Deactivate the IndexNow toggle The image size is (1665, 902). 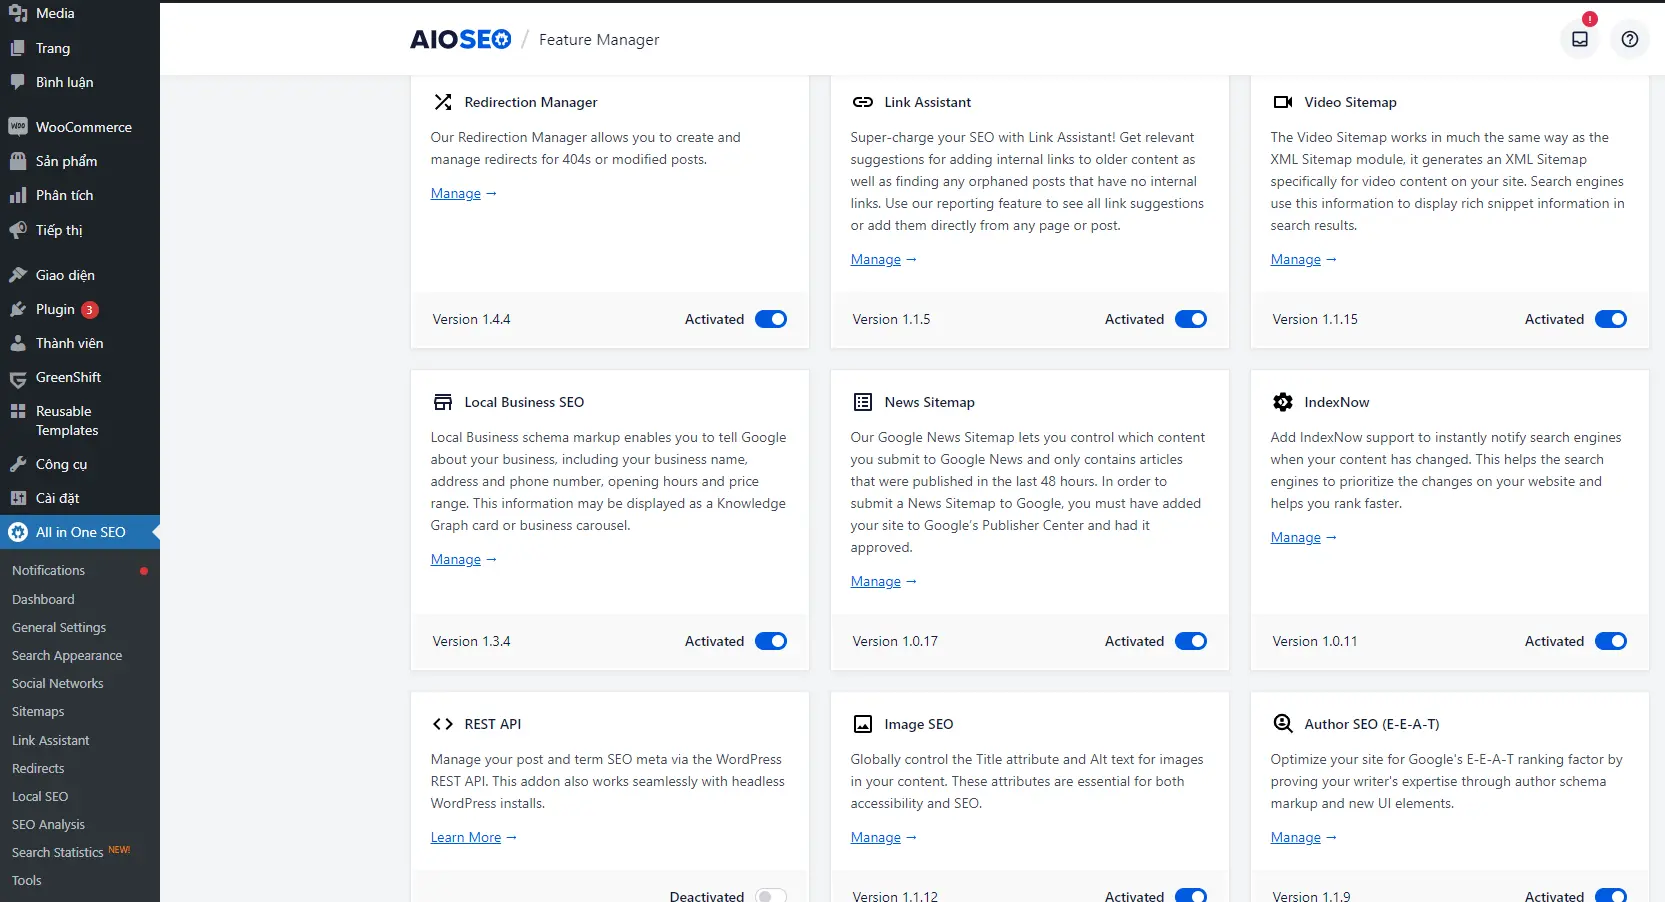(x=1611, y=641)
